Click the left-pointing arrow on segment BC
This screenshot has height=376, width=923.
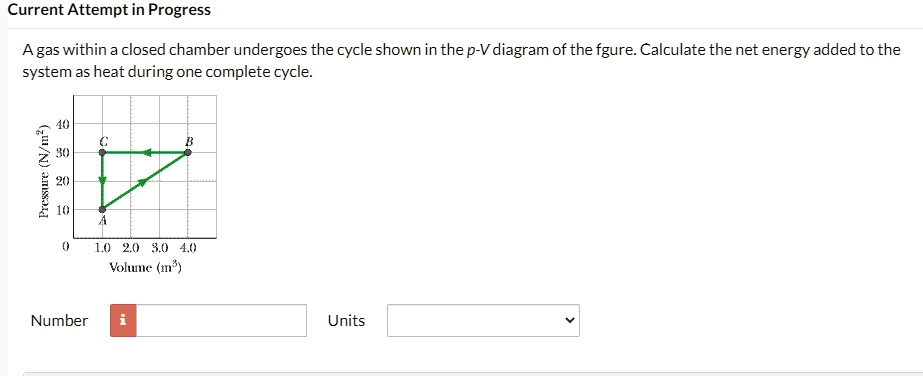(x=147, y=152)
